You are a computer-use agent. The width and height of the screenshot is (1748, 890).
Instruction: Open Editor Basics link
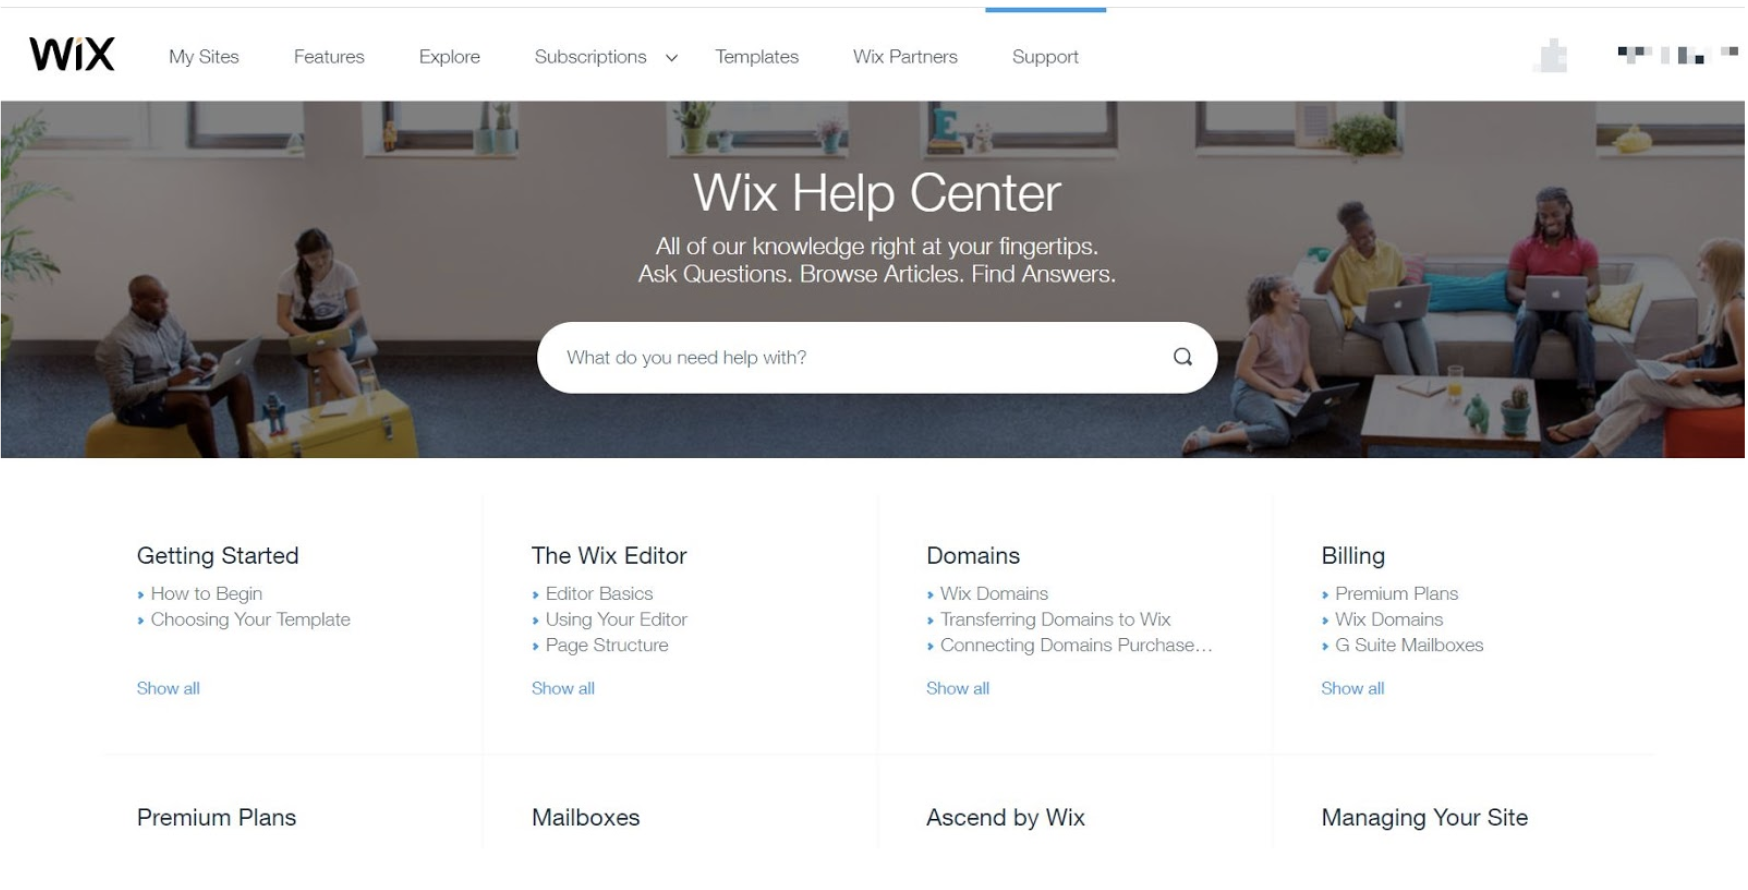tap(599, 594)
